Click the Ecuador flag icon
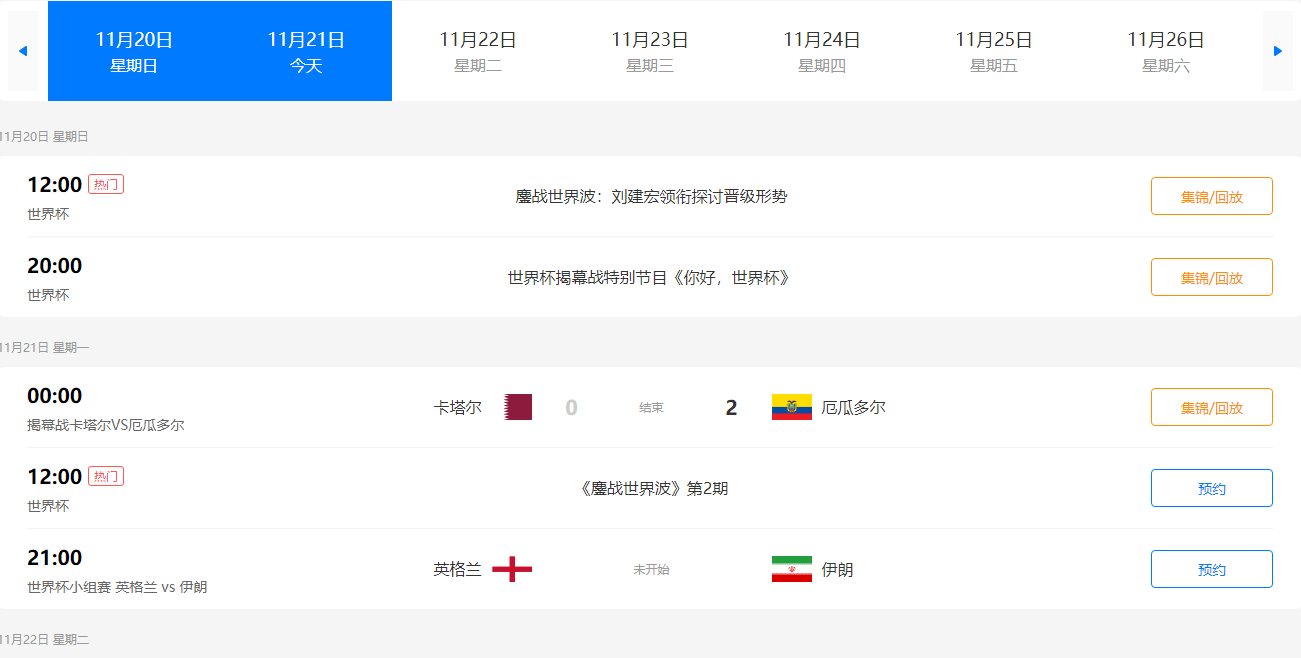Screen dimensions: 1301x658 click(792, 407)
